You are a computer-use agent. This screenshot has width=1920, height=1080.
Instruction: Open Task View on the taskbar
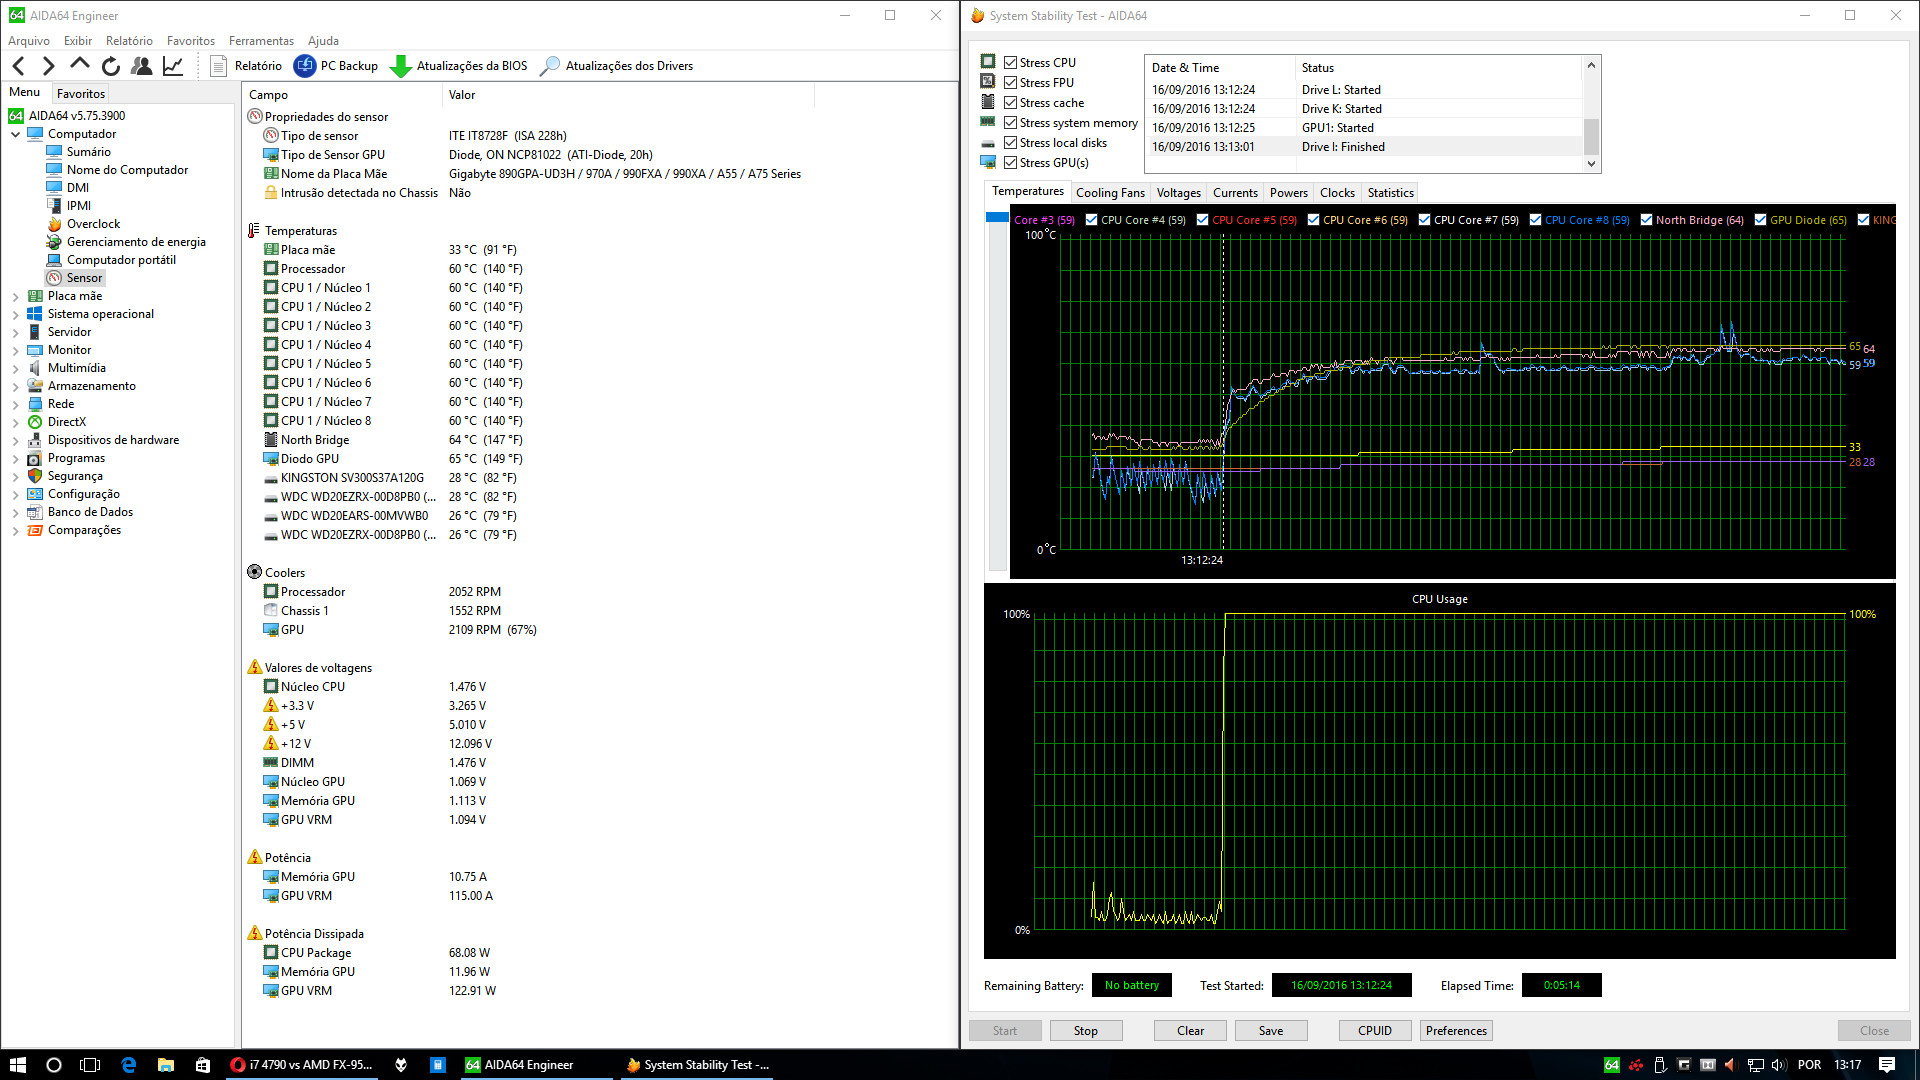(90, 1065)
